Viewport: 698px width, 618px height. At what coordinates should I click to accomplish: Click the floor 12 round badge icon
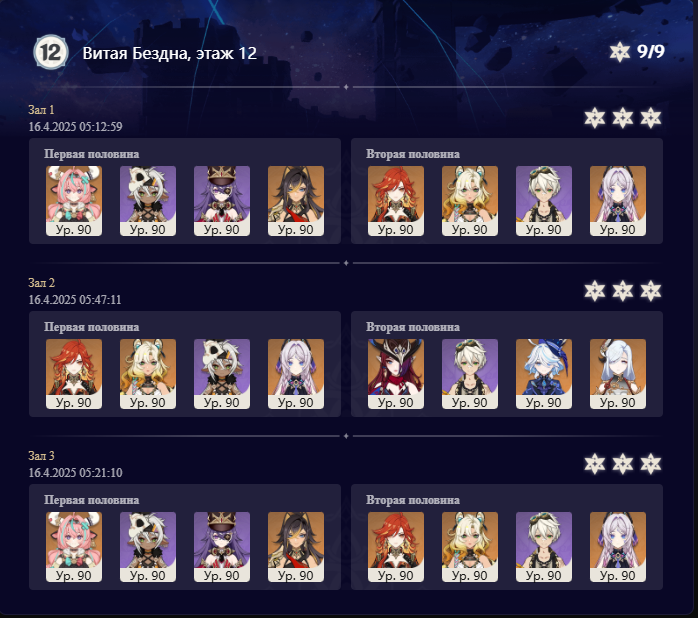pos(51,52)
